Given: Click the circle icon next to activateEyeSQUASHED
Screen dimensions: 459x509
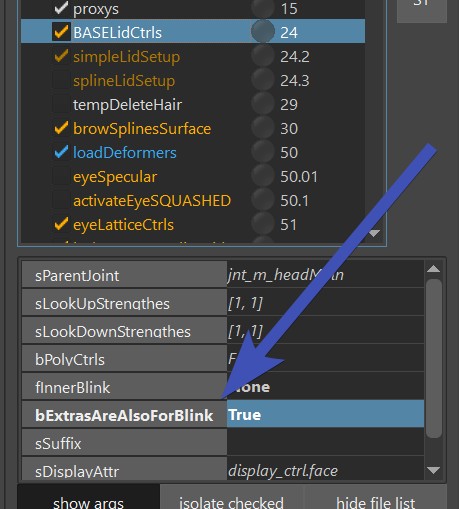Looking at the screenshot, I should coord(263,200).
